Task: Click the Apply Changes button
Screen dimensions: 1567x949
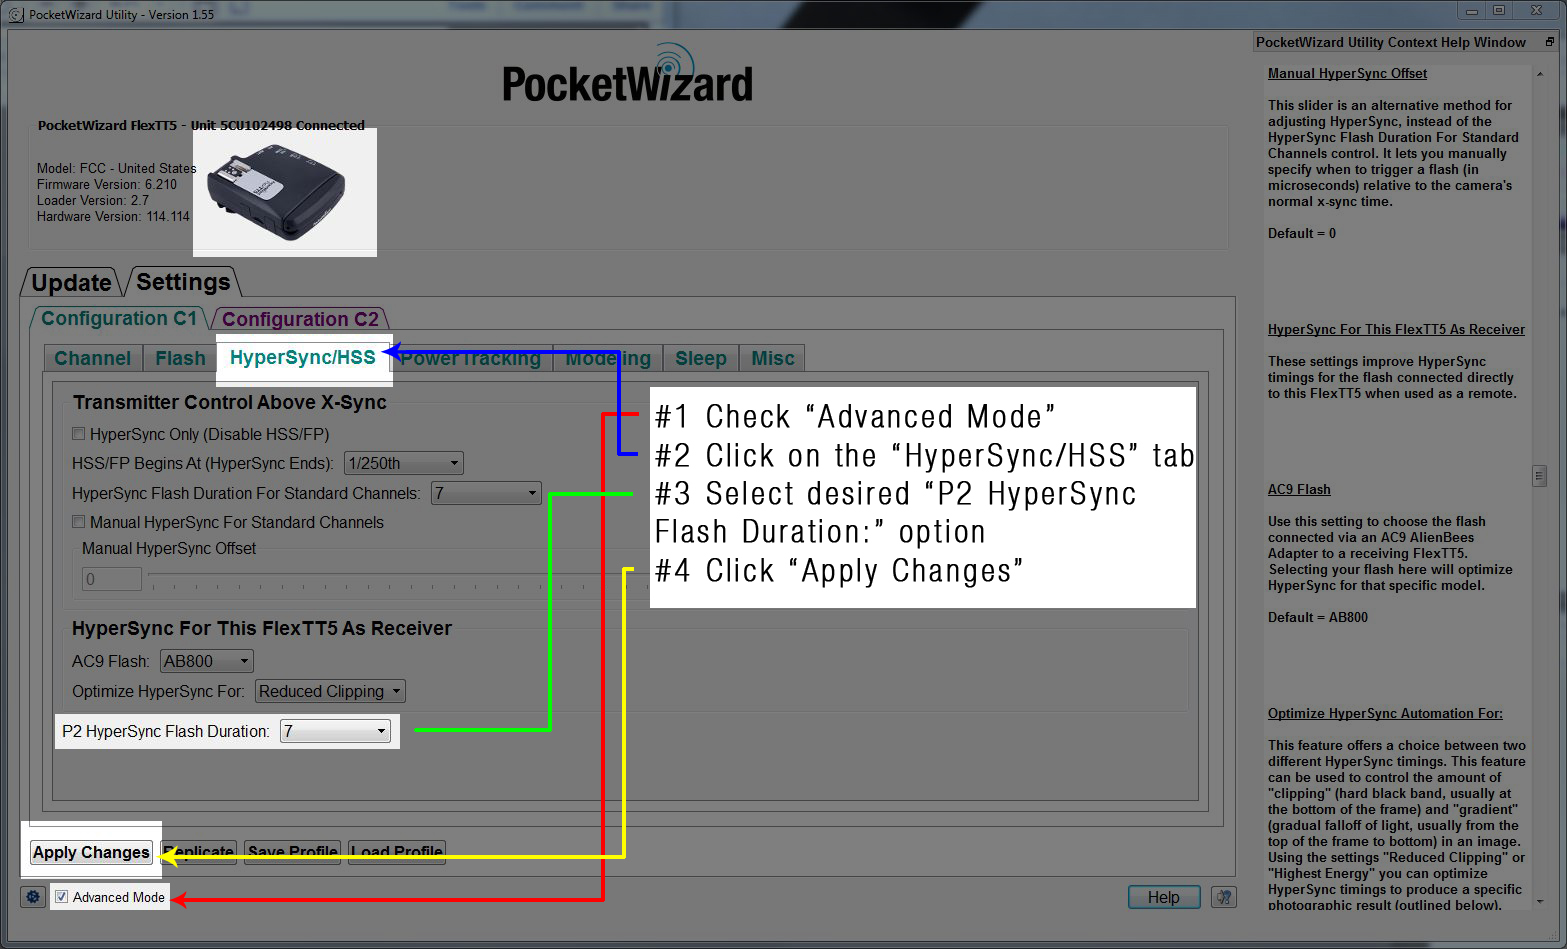Action: point(91,852)
